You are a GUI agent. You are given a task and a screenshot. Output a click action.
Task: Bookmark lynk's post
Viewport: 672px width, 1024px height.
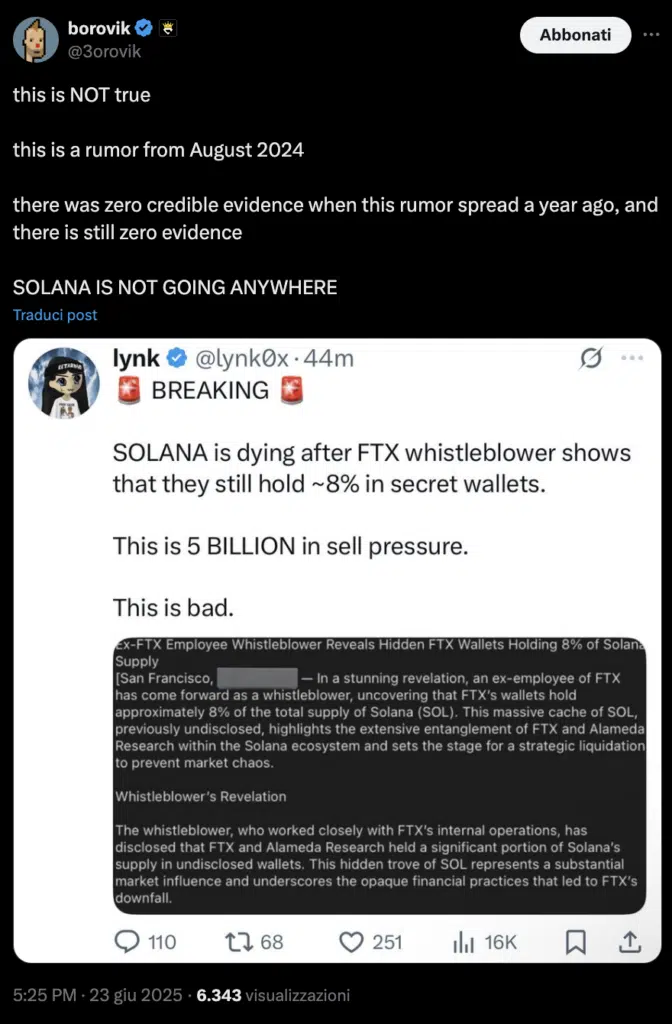pyautogui.click(x=575, y=942)
